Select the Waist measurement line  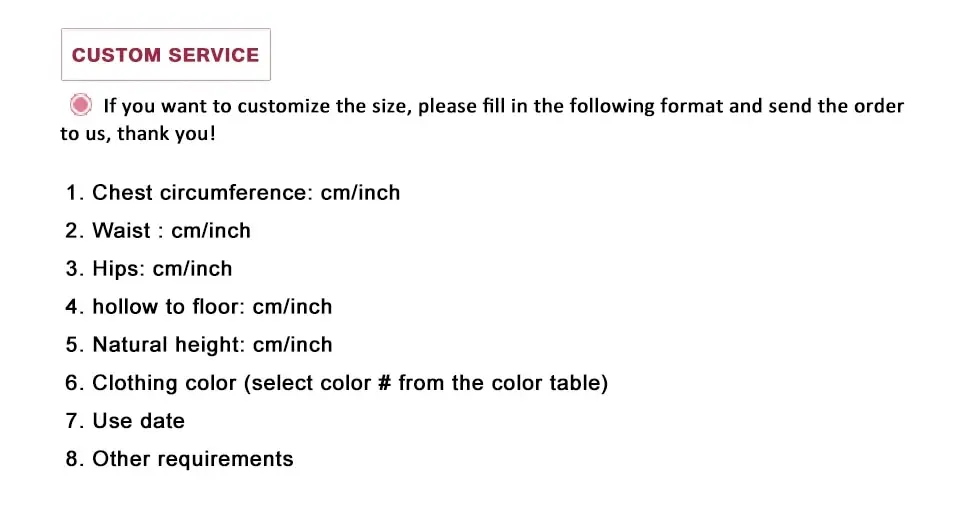point(158,231)
